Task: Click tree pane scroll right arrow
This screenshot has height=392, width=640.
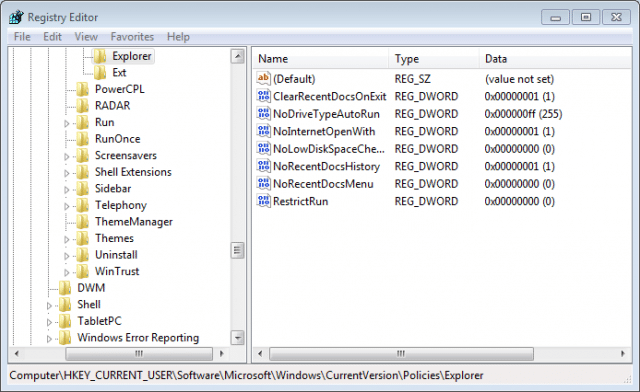Action: point(222,354)
